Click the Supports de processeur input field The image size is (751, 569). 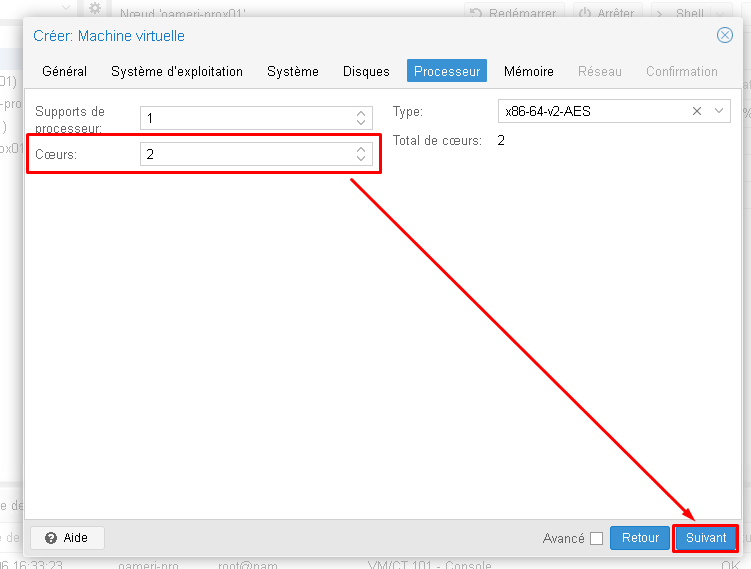point(245,118)
